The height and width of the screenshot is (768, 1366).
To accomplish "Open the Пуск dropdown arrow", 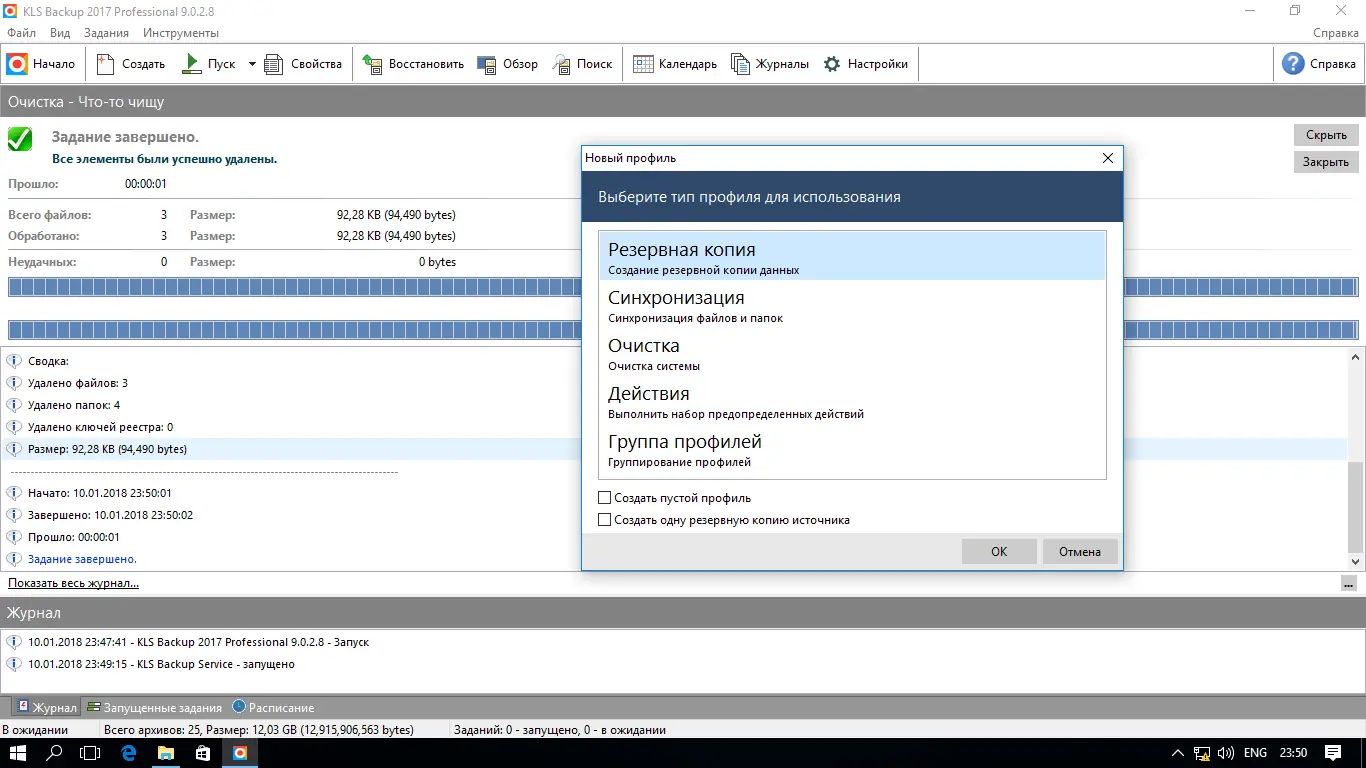I will click(251, 63).
